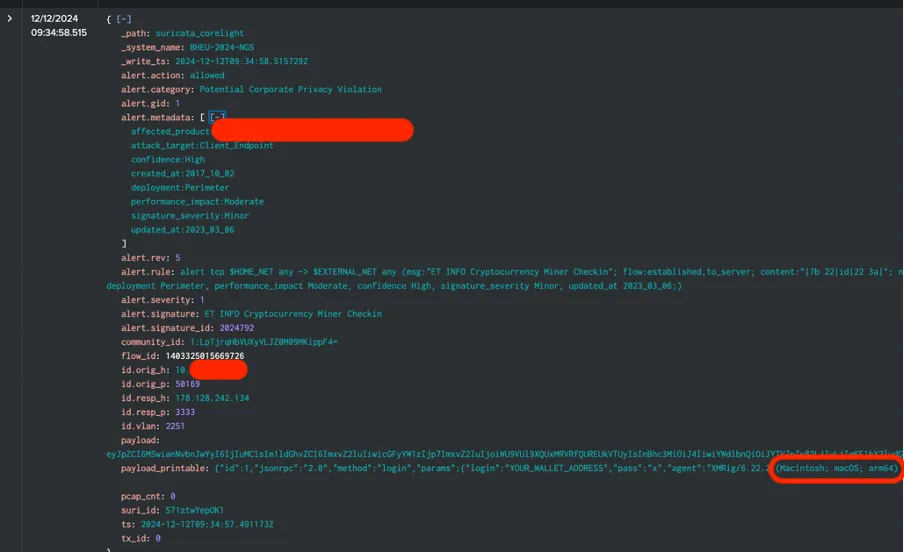Click the flow_id value 1403325015669726
Image resolution: width=904 pixels, height=552 pixels.
198,355
